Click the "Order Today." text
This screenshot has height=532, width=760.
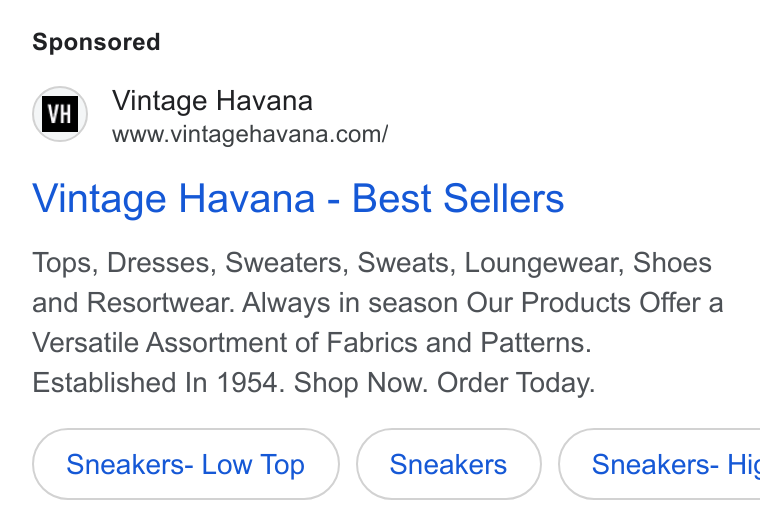[x=516, y=383]
